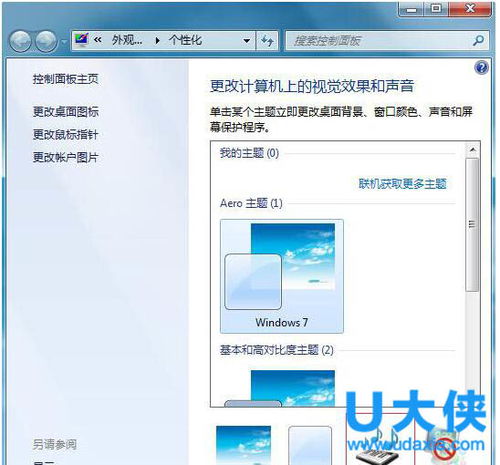Click the Forward navigation arrow
The width and height of the screenshot is (500, 465).
tap(46, 41)
